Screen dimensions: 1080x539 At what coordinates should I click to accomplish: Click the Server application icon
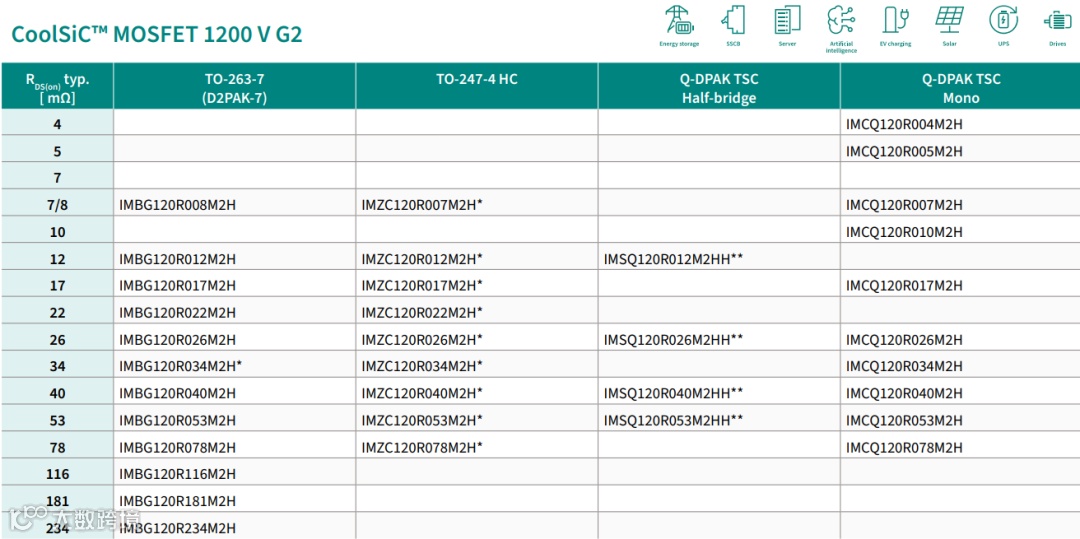coord(787,20)
